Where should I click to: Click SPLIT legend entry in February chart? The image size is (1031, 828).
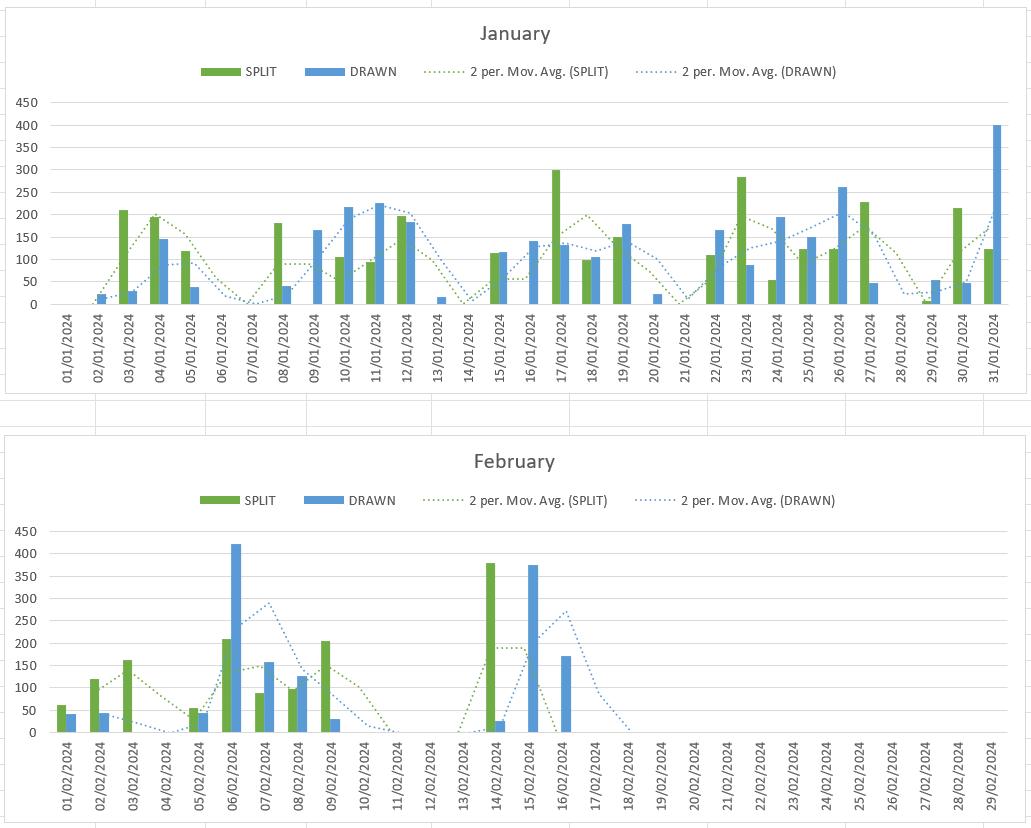pos(238,500)
